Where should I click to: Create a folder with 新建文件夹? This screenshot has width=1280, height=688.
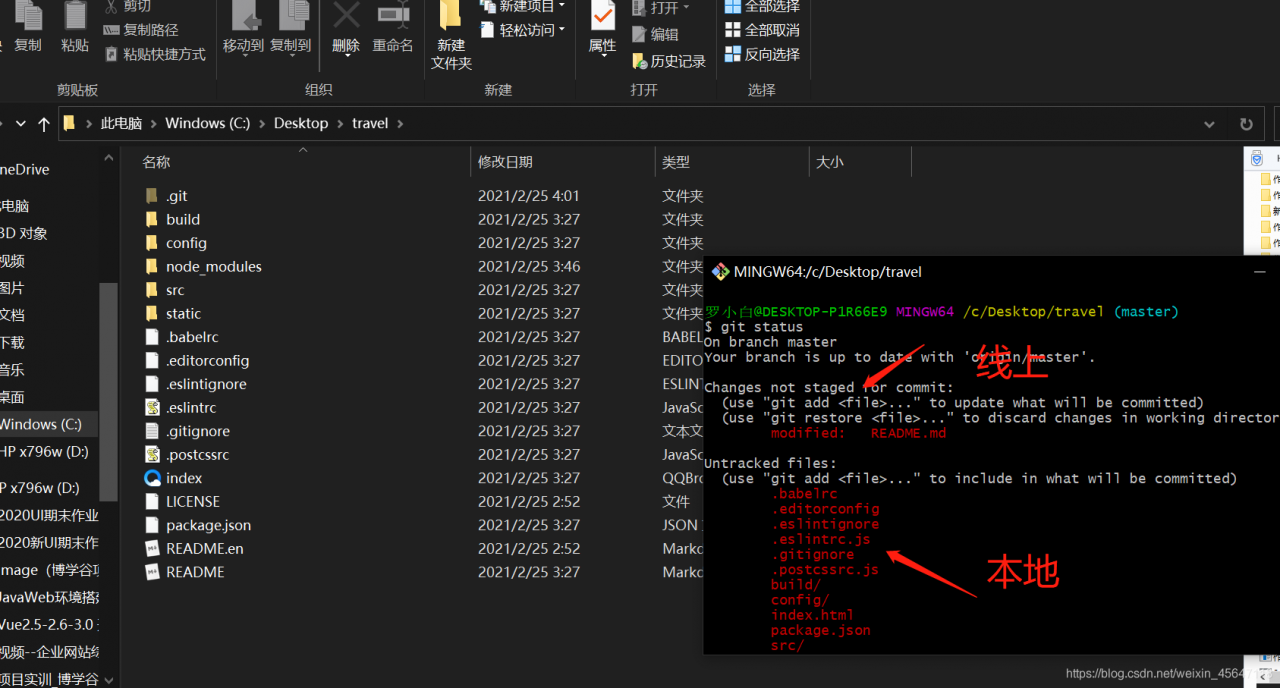[x=451, y=35]
